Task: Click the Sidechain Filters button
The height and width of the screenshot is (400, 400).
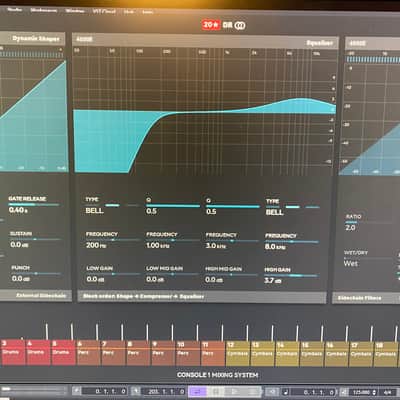Action: (359, 298)
